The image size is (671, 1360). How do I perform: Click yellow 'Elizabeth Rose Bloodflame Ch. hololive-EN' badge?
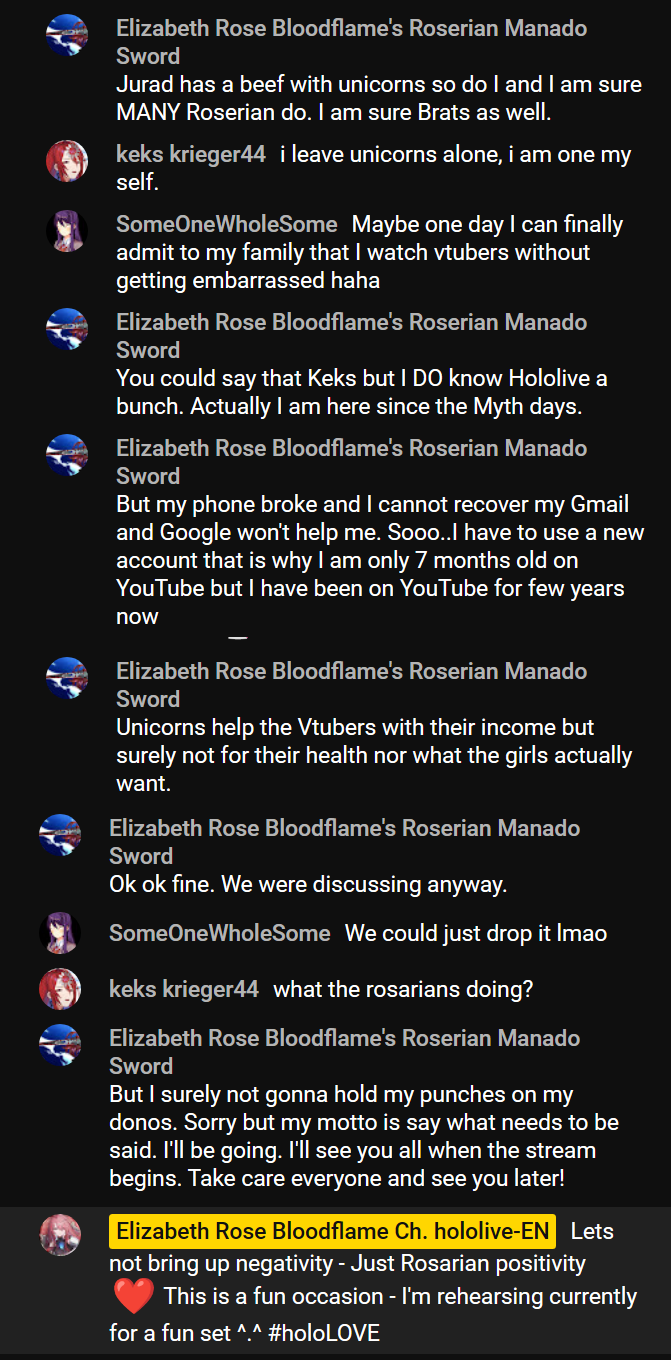332,1231
